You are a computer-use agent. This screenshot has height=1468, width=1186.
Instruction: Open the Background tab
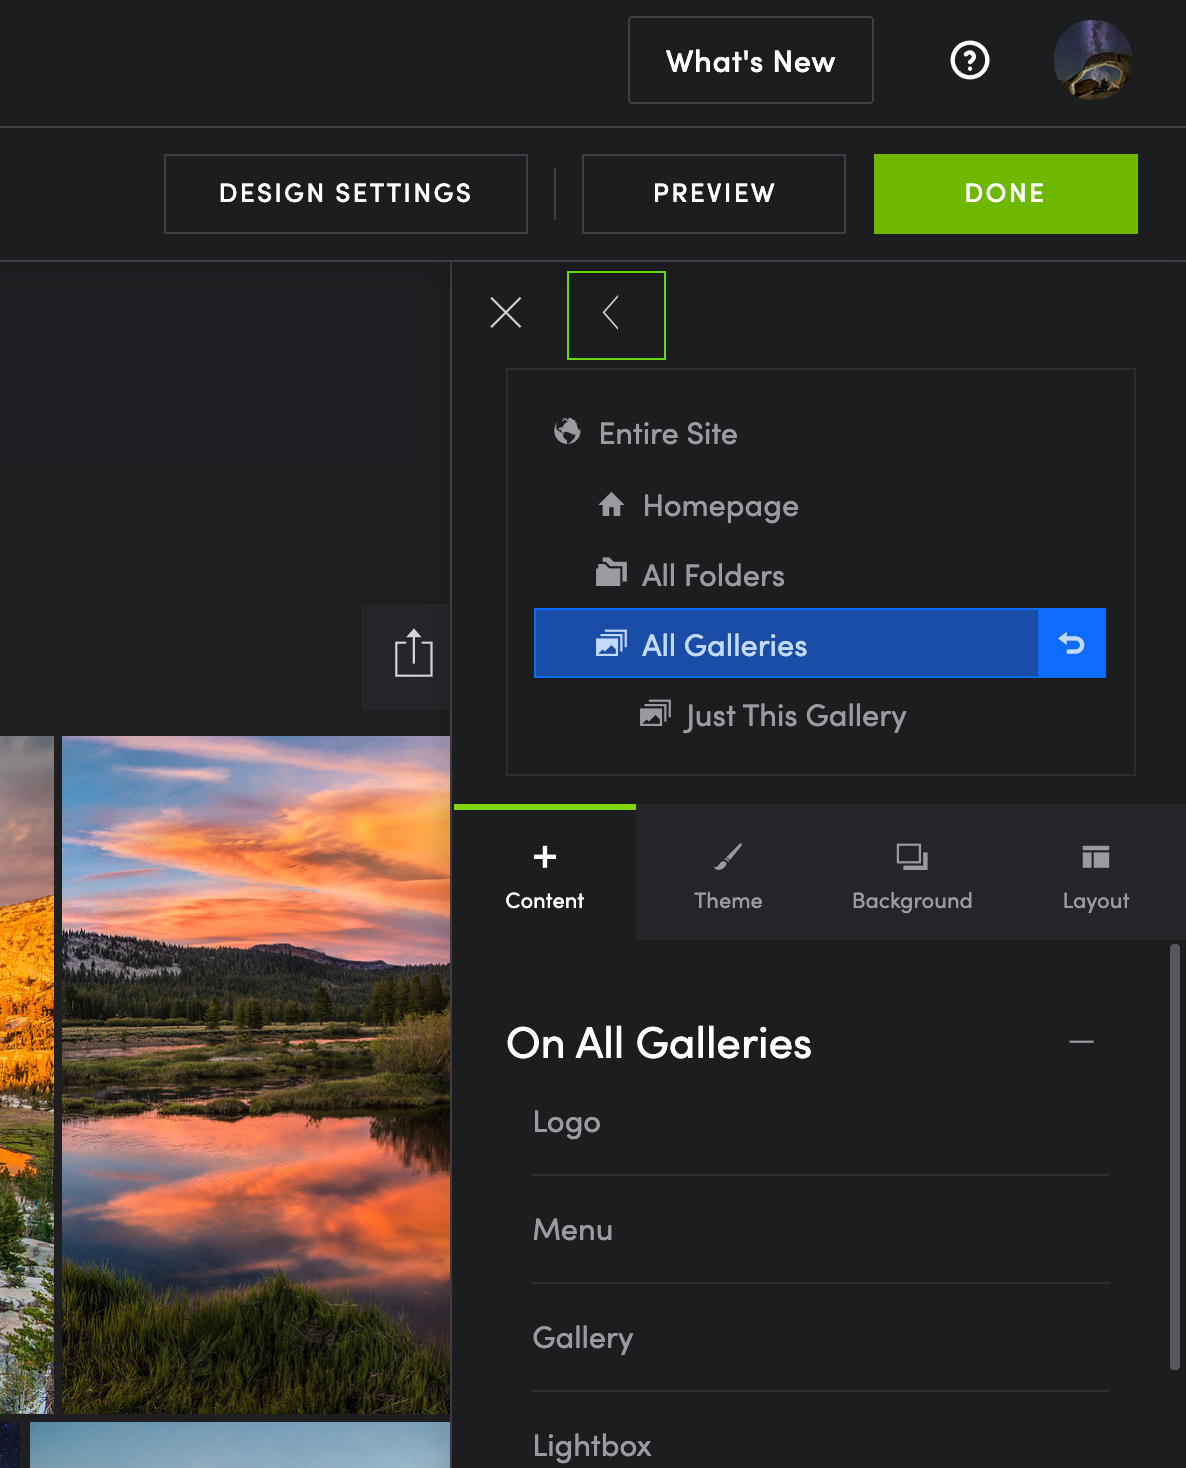coord(911,874)
